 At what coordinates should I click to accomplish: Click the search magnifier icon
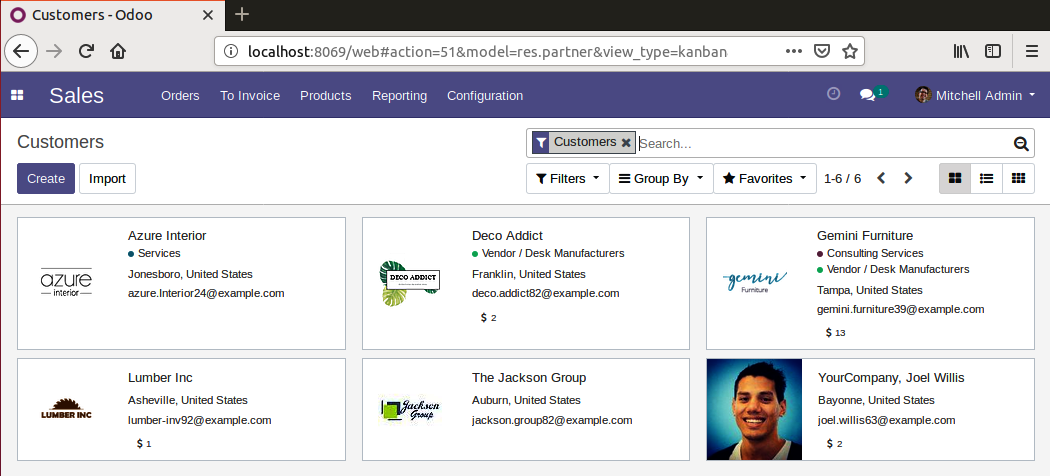pyautogui.click(x=1021, y=143)
